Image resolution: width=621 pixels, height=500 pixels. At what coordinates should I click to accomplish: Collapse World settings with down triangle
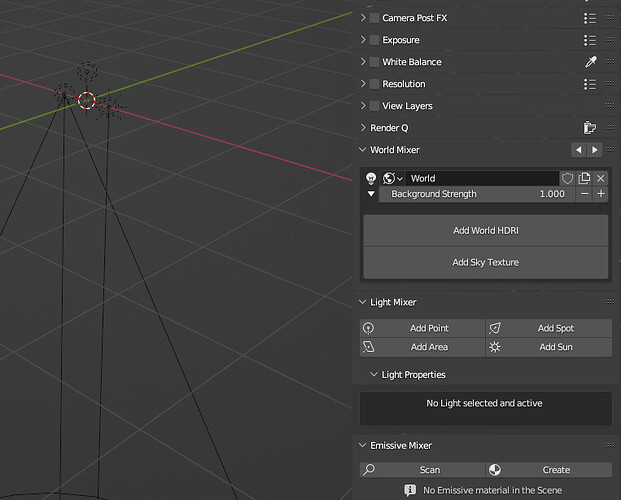[371, 194]
